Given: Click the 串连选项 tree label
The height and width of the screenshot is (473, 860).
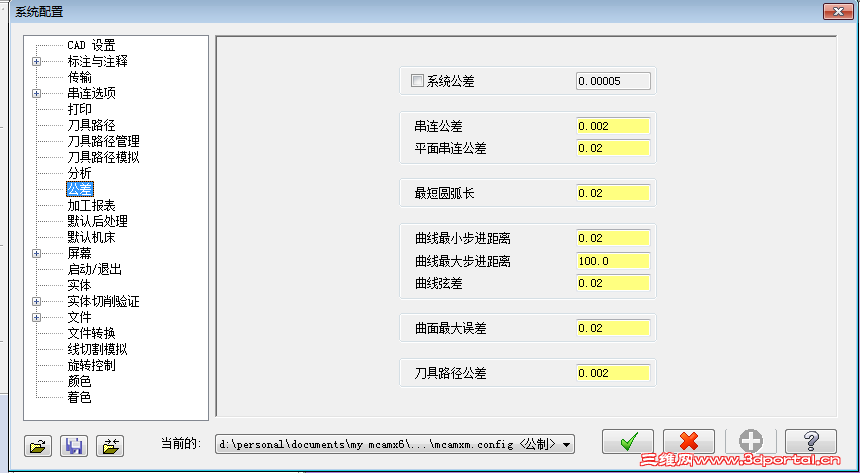Looking at the screenshot, I should coord(91,93).
